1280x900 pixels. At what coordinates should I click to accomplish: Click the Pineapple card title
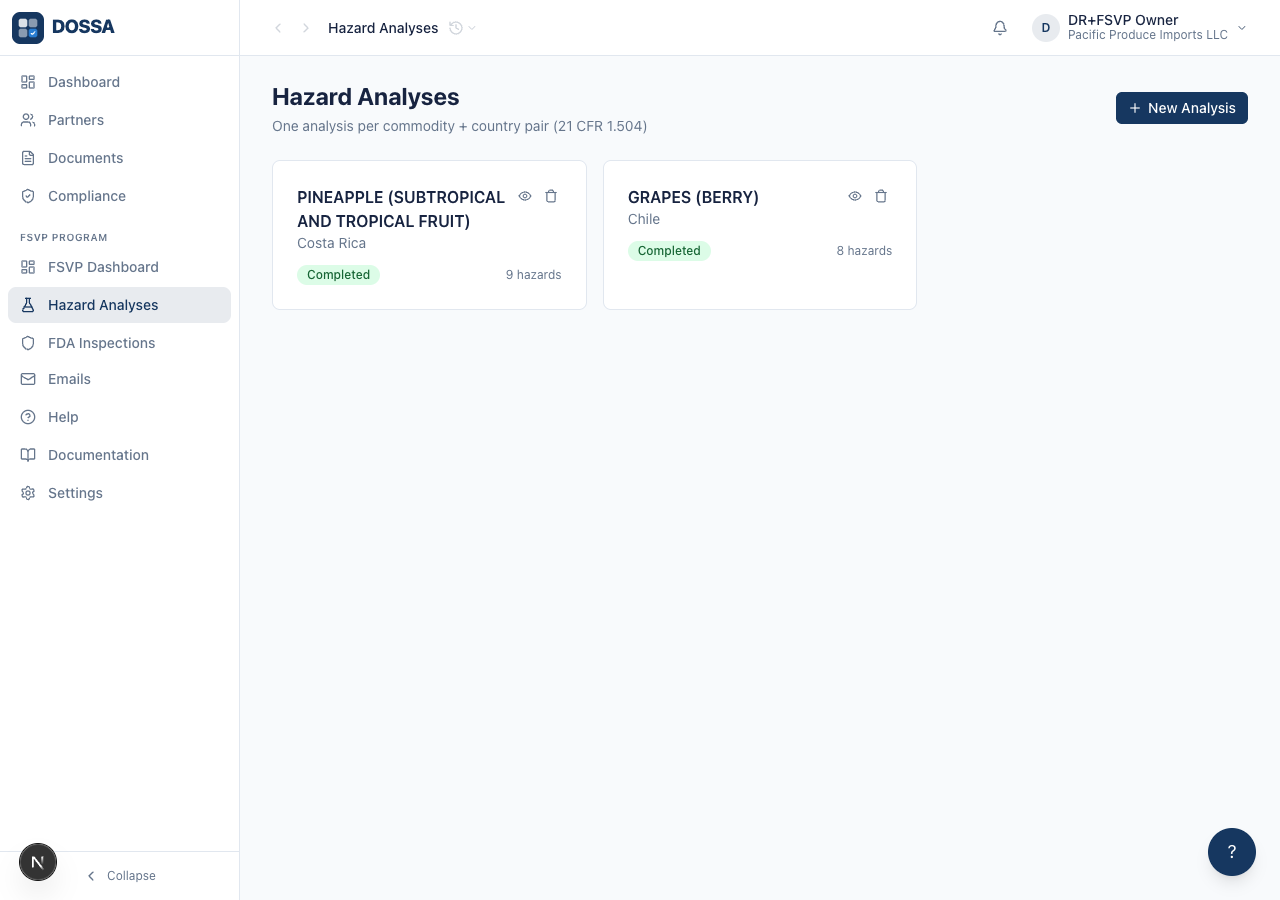click(x=401, y=209)
